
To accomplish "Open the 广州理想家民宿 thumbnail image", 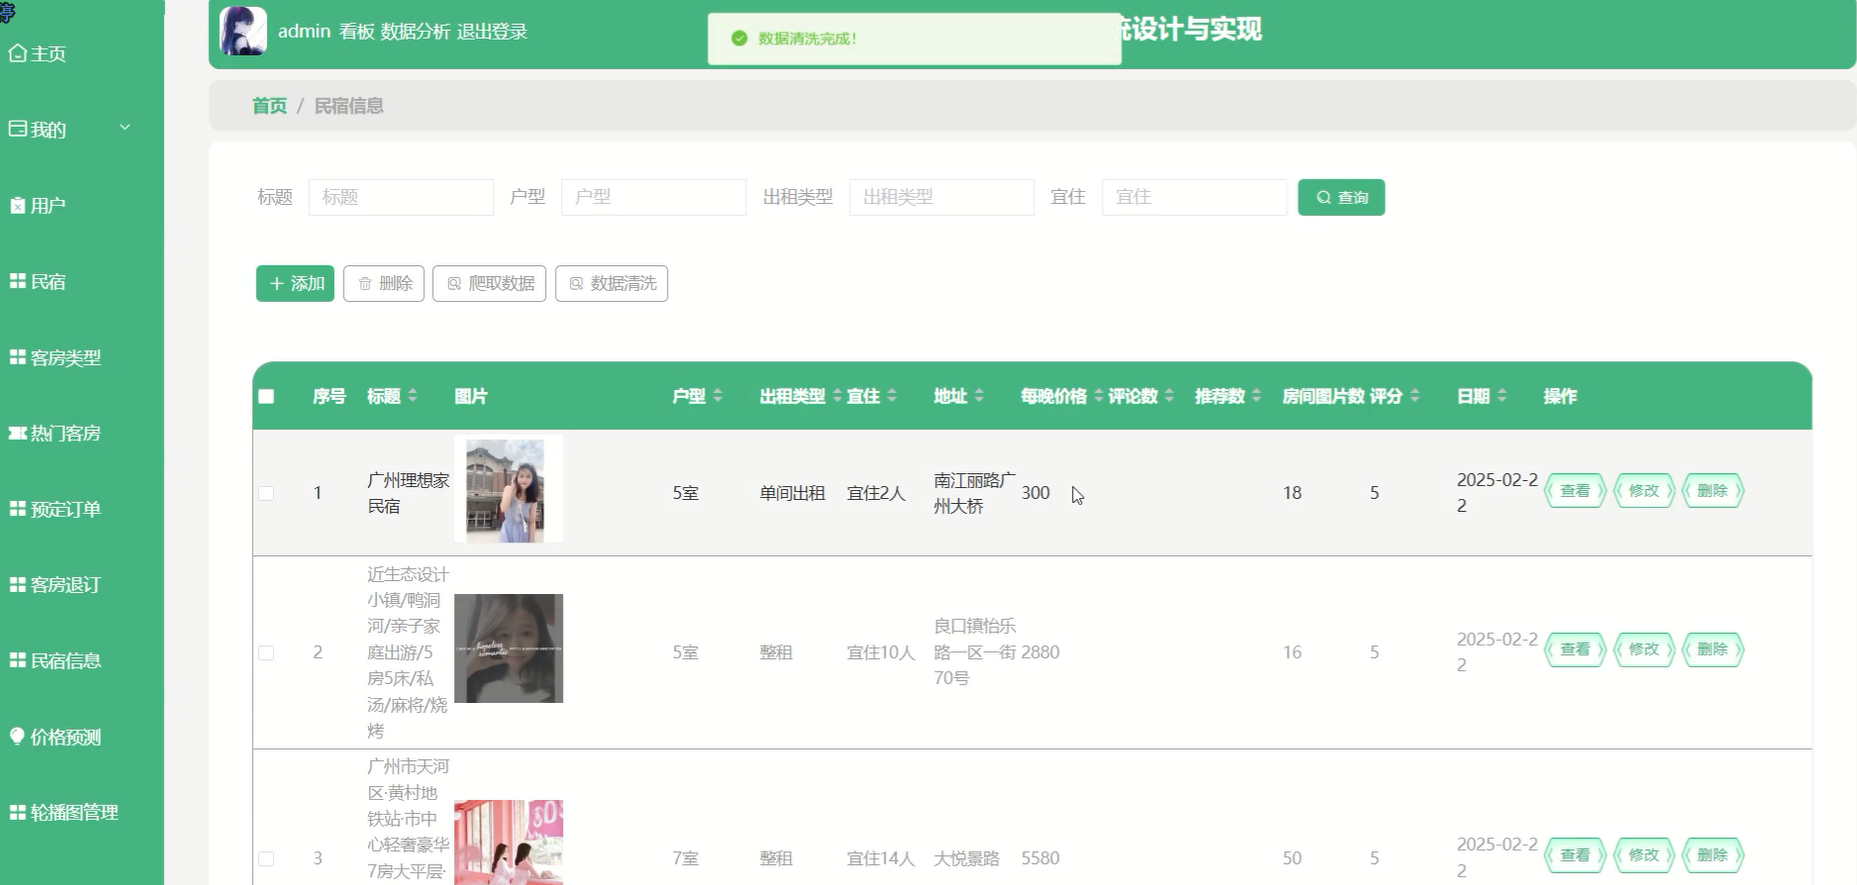I will click(x=508, y=489).
